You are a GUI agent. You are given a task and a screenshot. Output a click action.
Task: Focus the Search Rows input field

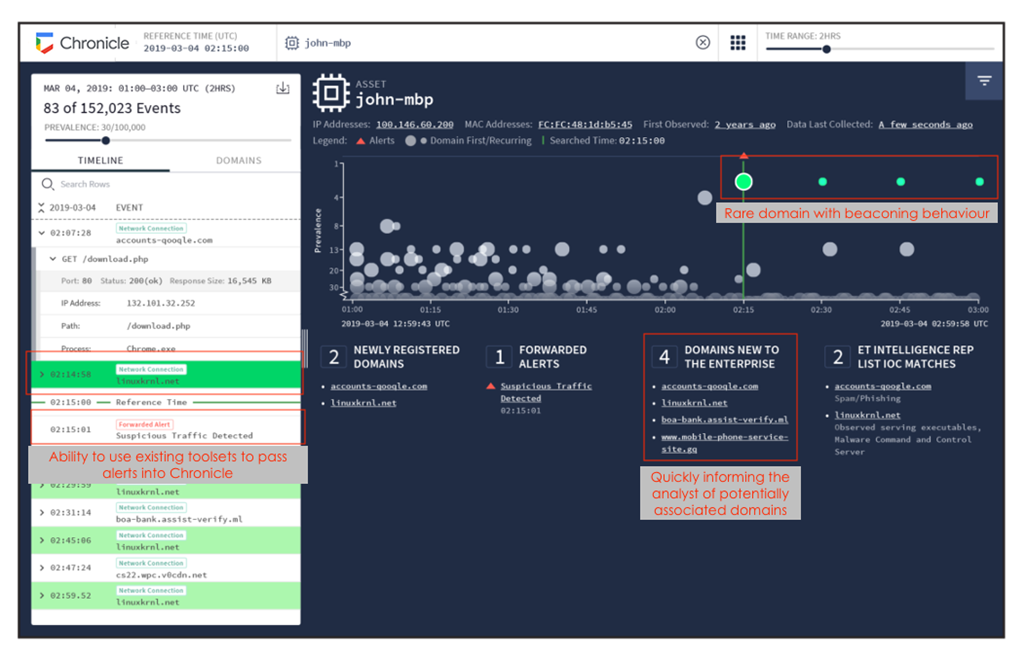[x=166, y=184]
